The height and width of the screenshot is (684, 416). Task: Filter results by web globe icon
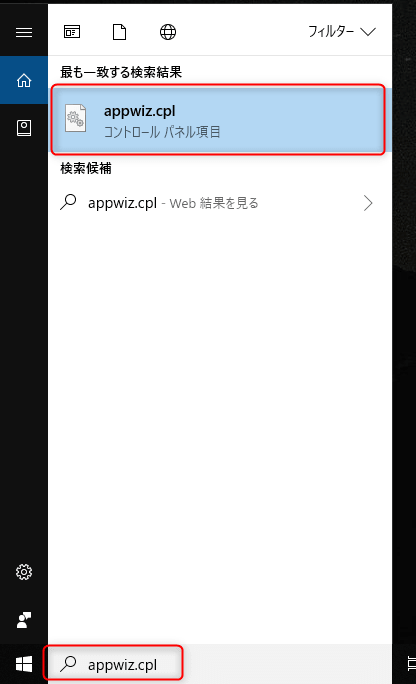coord(168,32)
